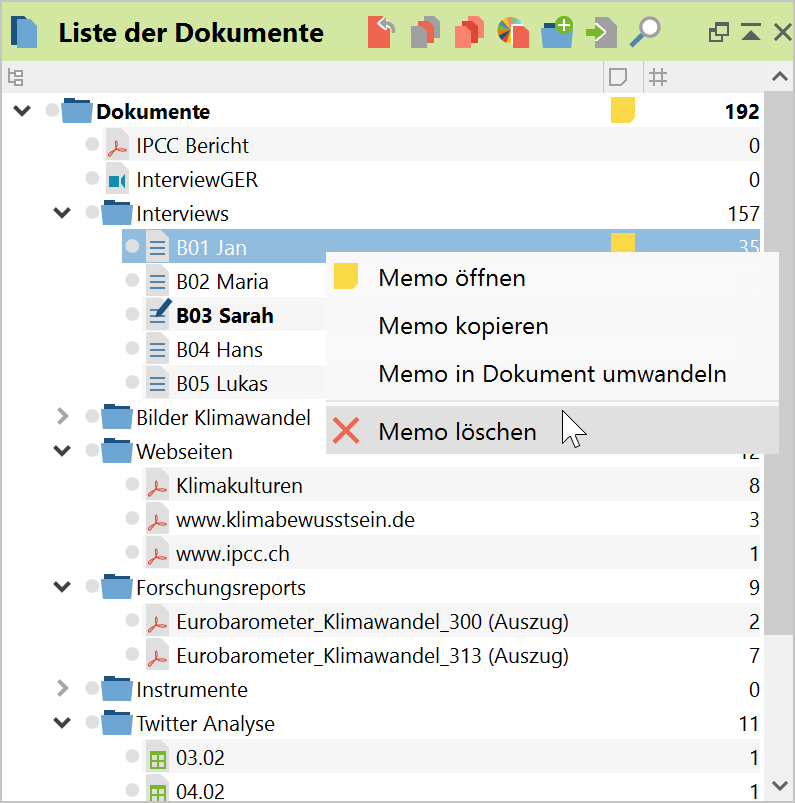This screenshot has height=803, width=795.
Task: Choose Memo löschen from context menu
Action: 552,431
